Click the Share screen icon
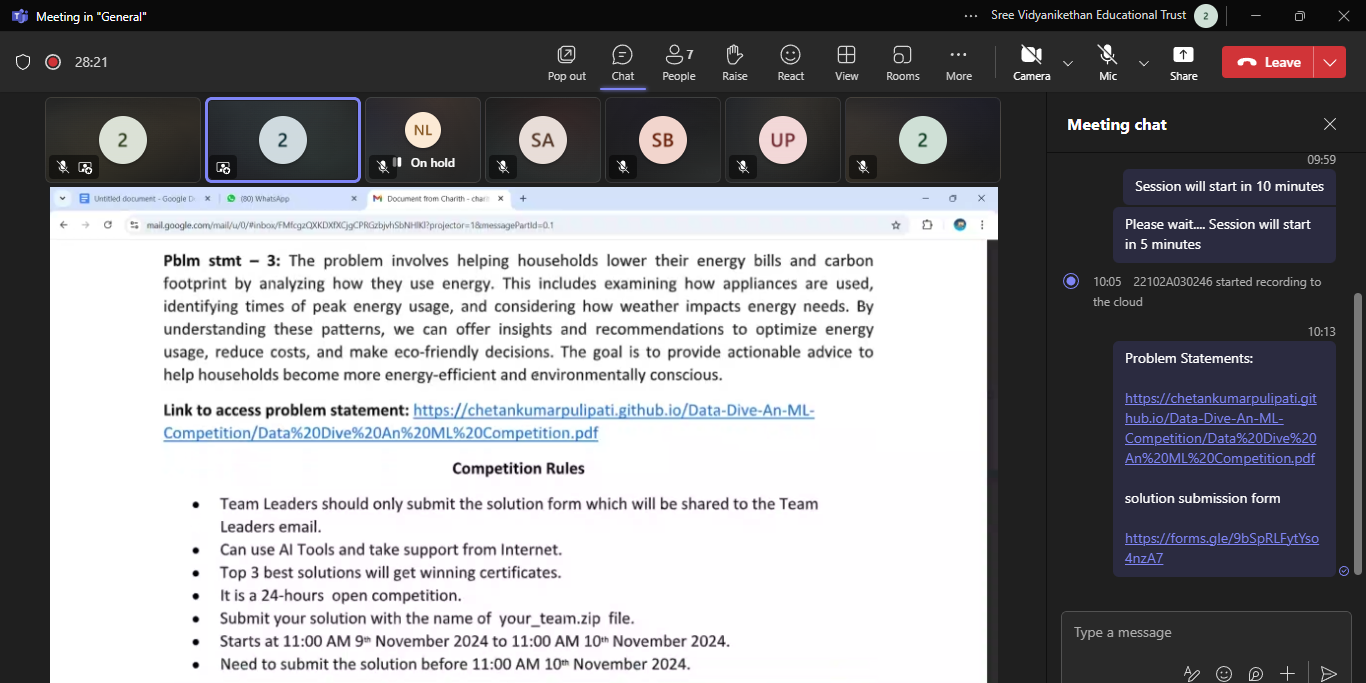The image size is (1366, 683). coord(1183,62)
